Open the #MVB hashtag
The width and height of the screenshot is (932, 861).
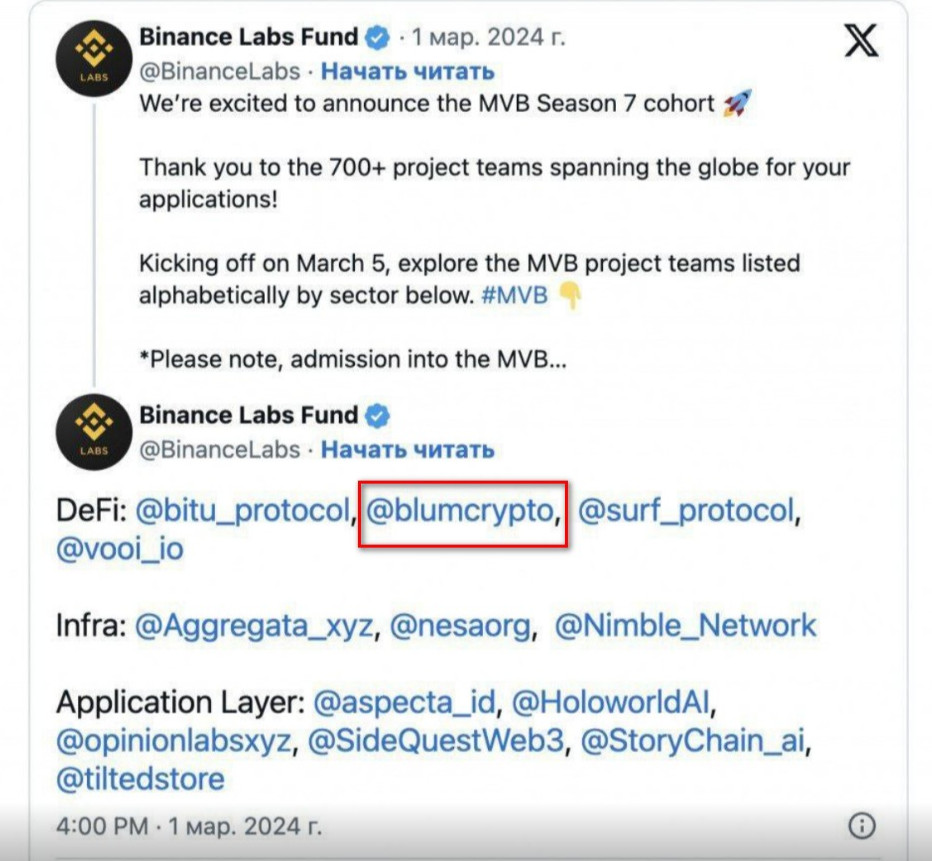pyautogui.click(x=514, y=296)
